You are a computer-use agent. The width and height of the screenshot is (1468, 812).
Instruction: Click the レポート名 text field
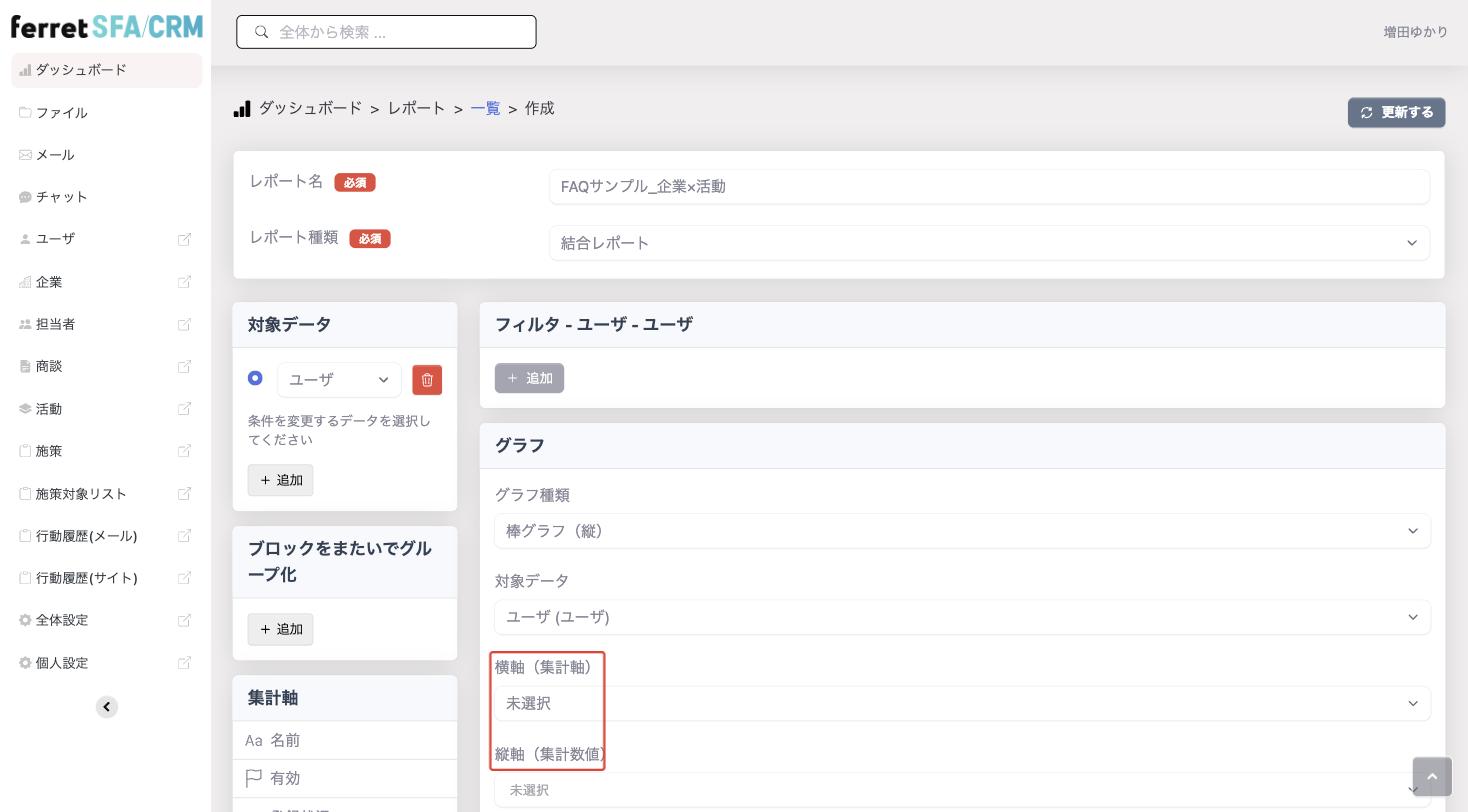989,187
